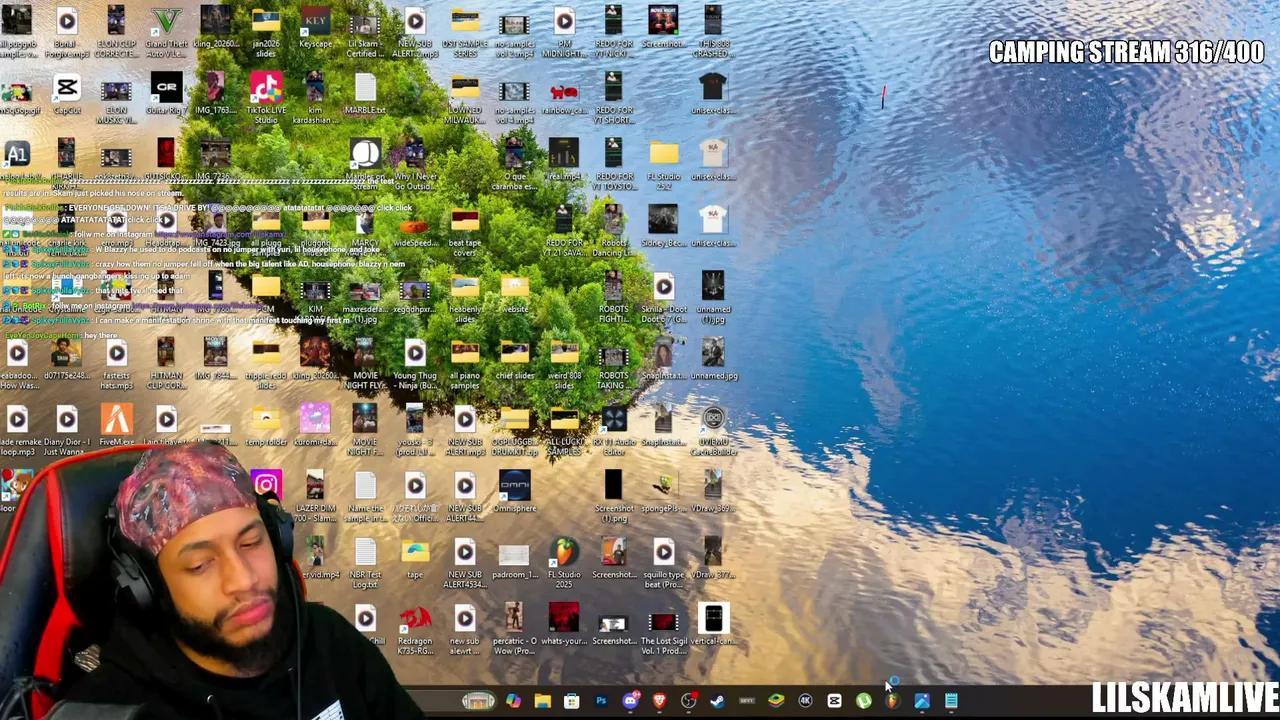Viewport: 1280px width, 720px height.
Task: Switch to OBS Studio in the taskbar
Action: 688,701
